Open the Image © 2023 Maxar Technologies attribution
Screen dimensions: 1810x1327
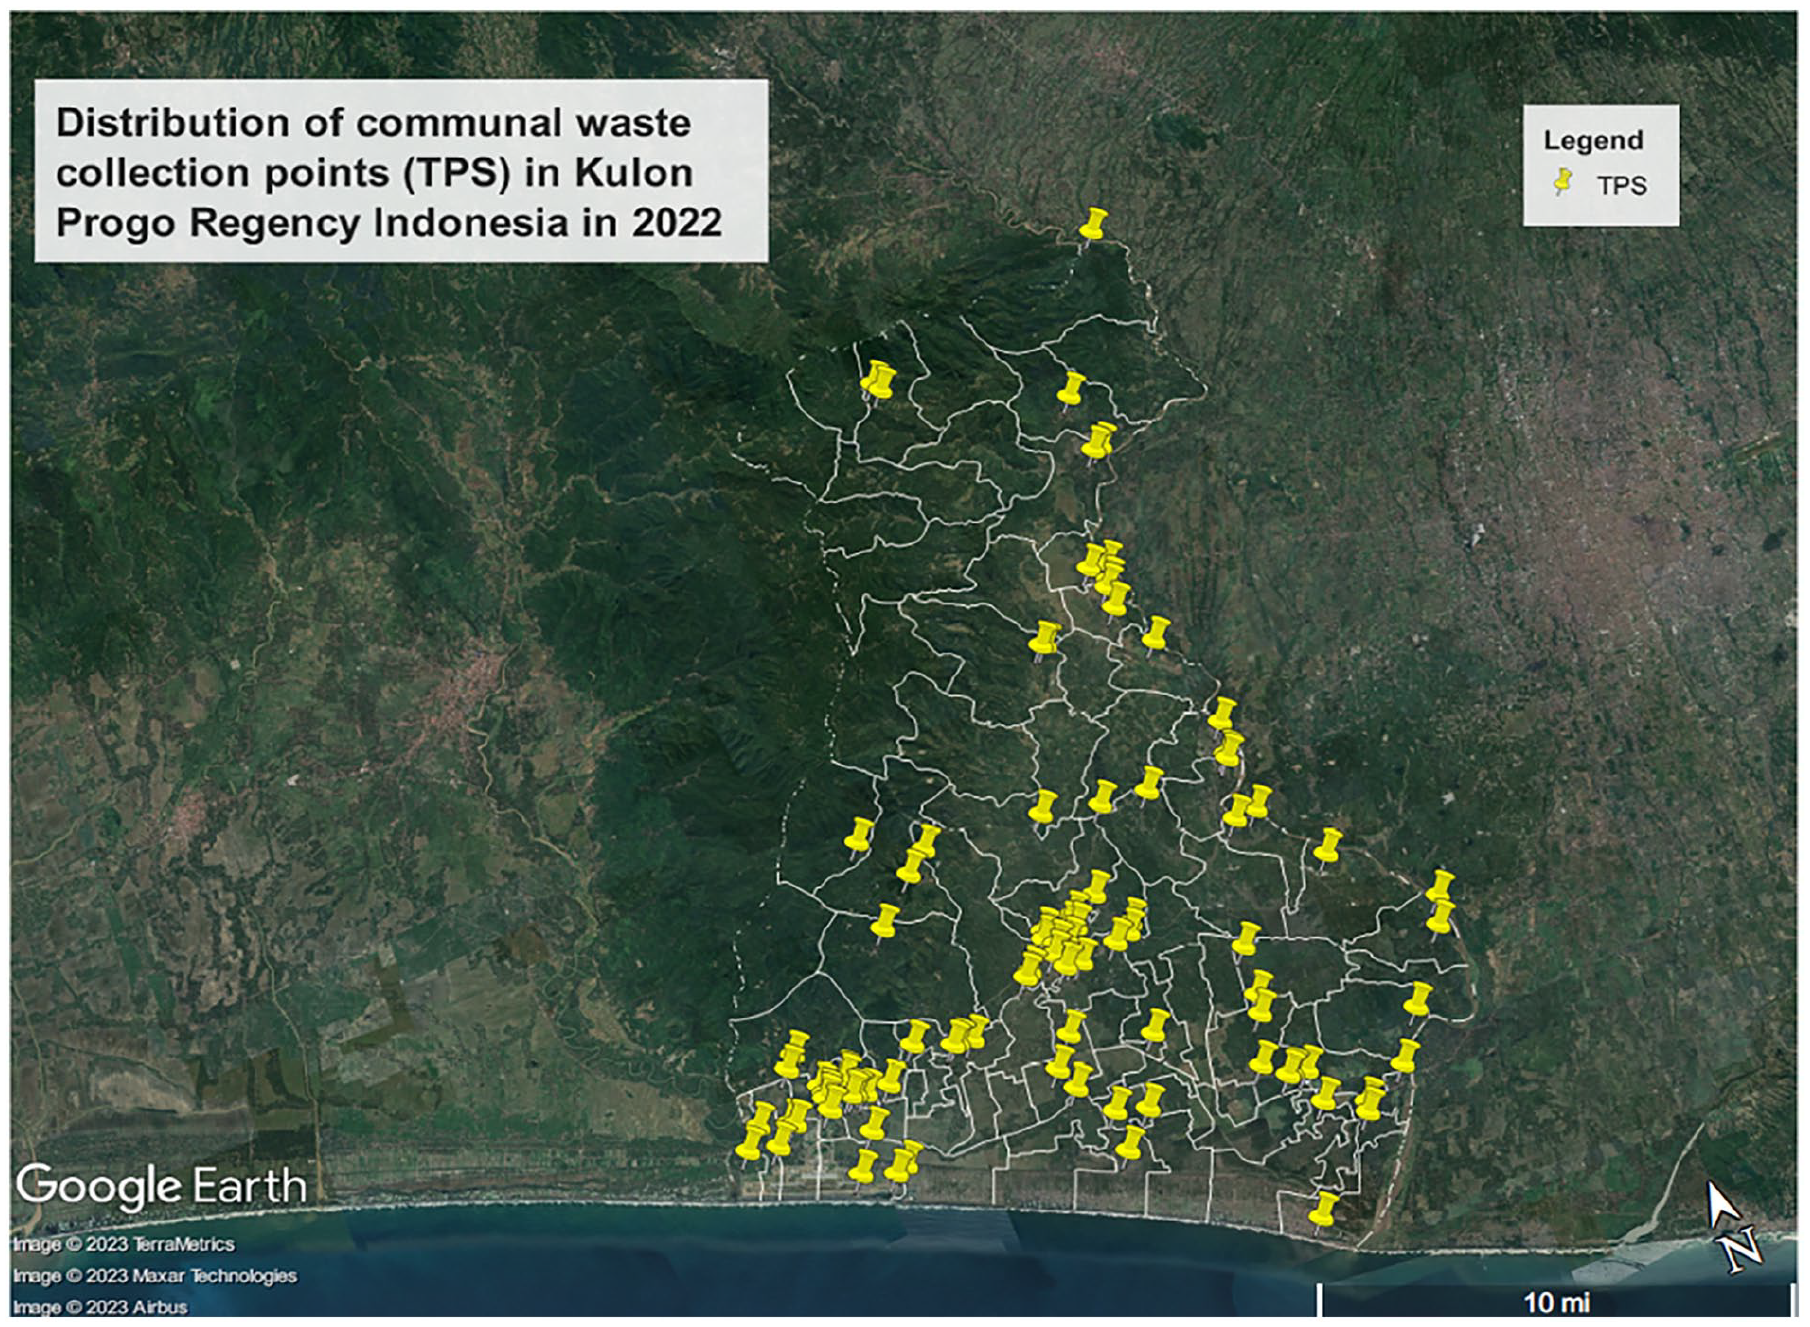coord(155,1276)
